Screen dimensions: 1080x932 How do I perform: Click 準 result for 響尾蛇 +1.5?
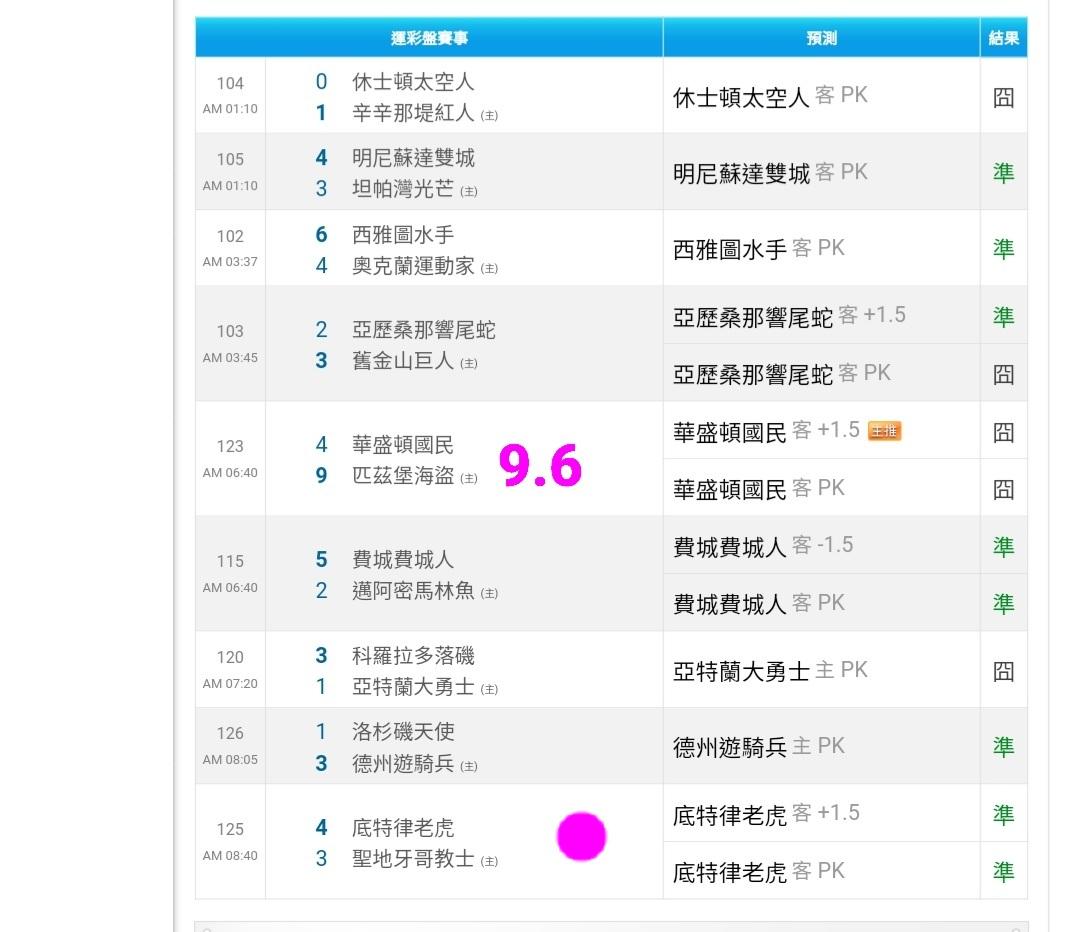coord(1004,316)
